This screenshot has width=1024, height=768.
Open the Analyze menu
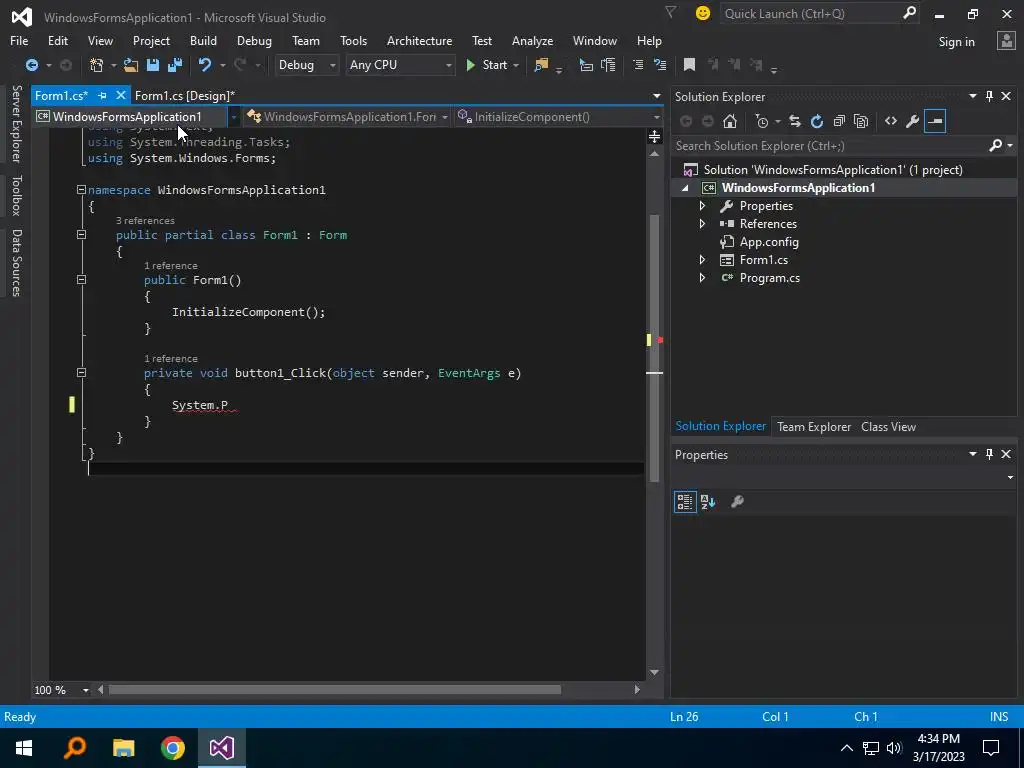point(532,40)
